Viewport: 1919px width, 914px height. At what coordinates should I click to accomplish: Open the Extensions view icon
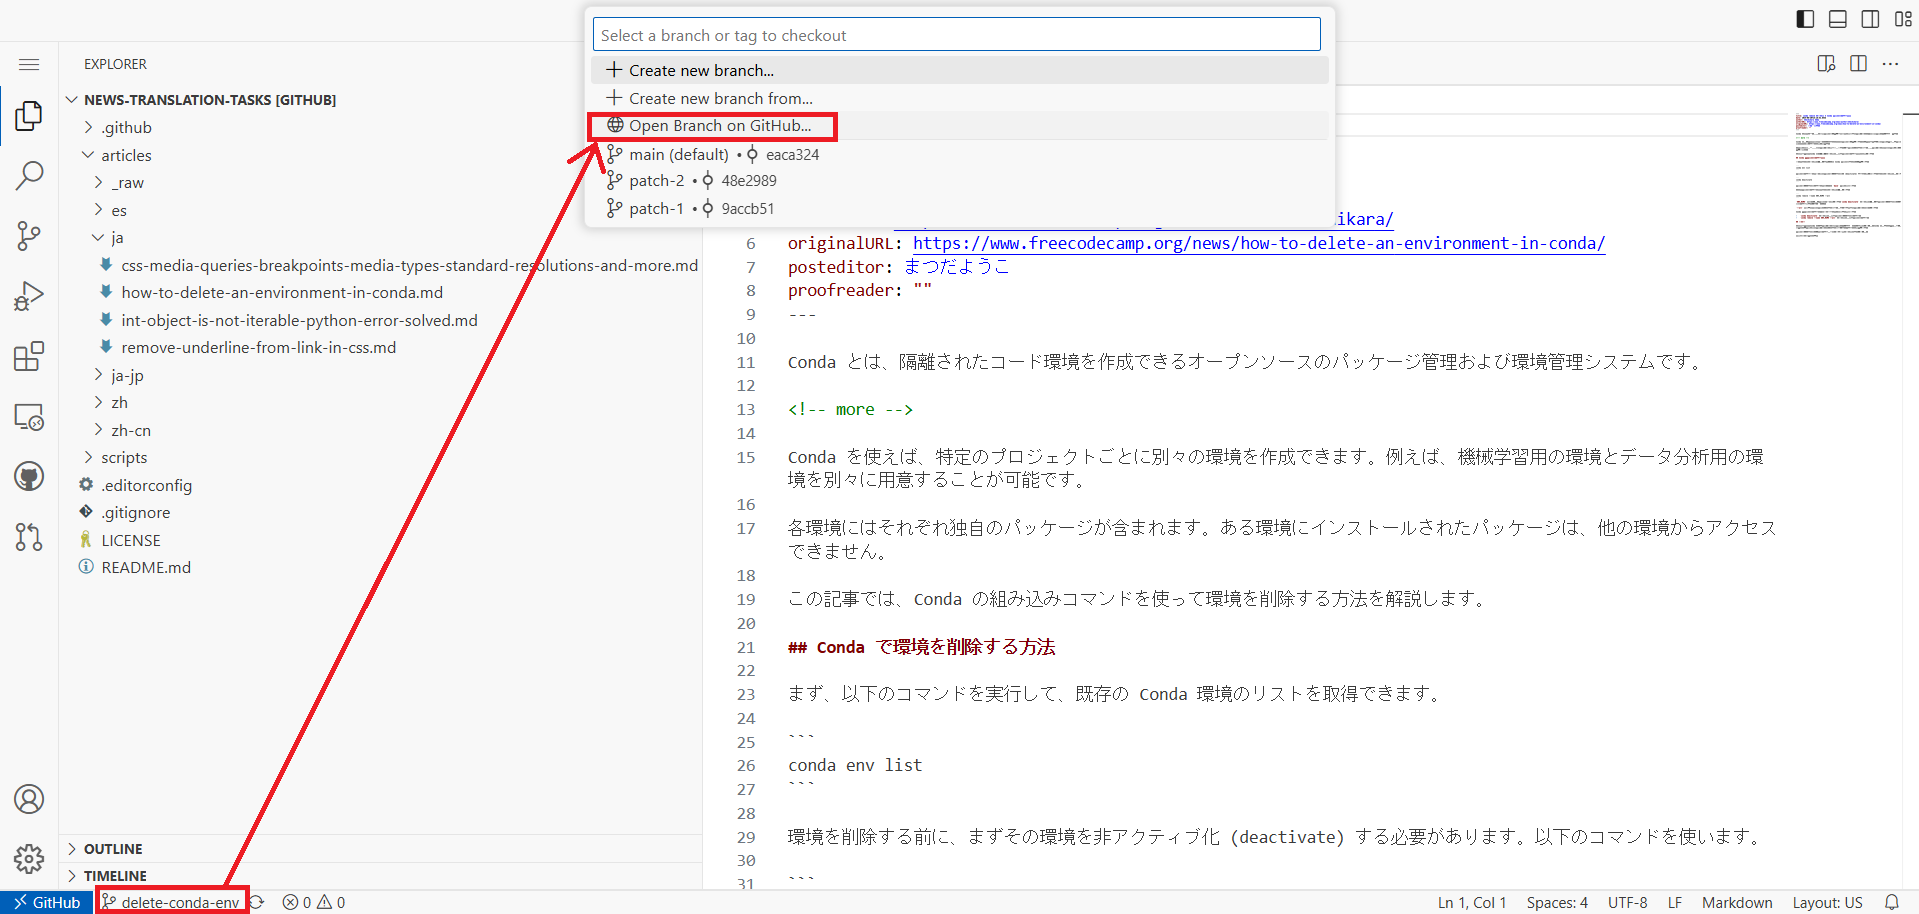click(29, 356)
